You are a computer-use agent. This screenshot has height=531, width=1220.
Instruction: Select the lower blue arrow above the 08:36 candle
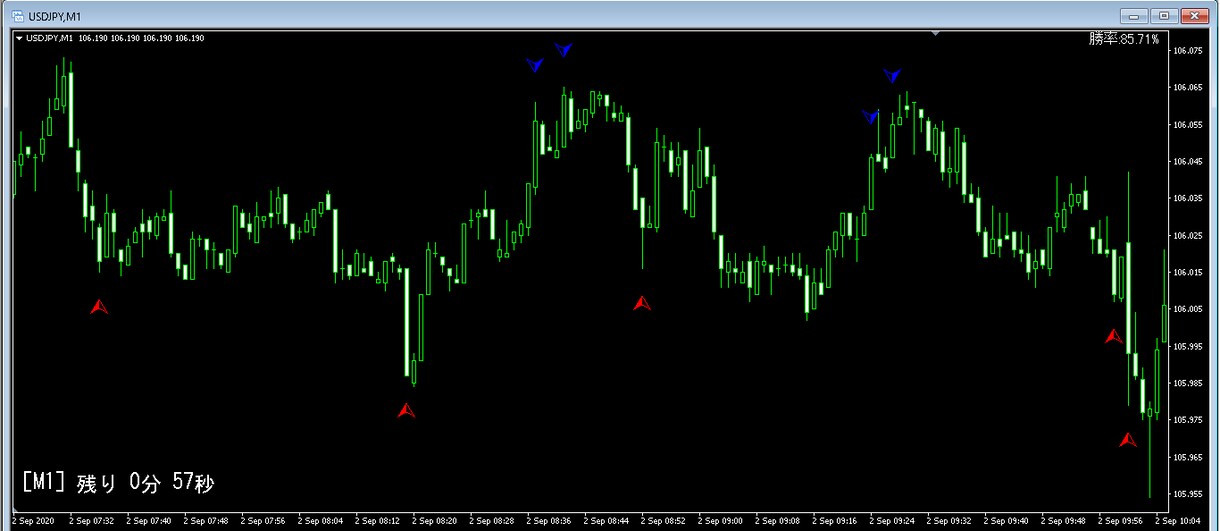coord(535,65)
